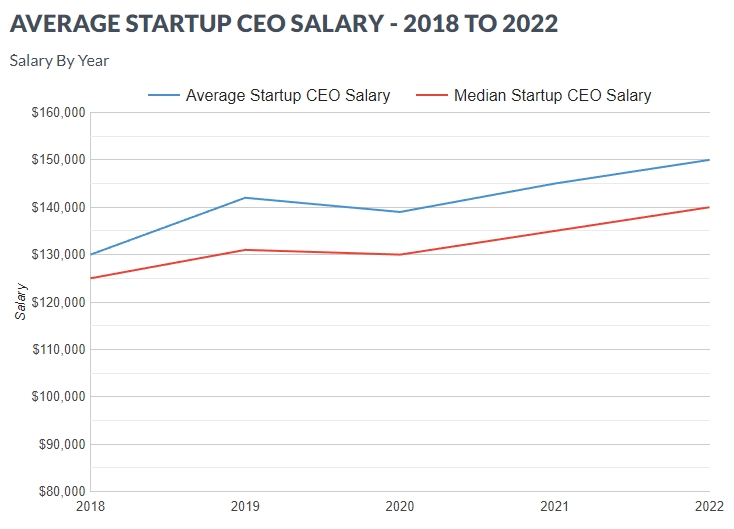The image size is (734, 529).
Task: Click the $150,000 y-axis label
Action: point(59,160)
